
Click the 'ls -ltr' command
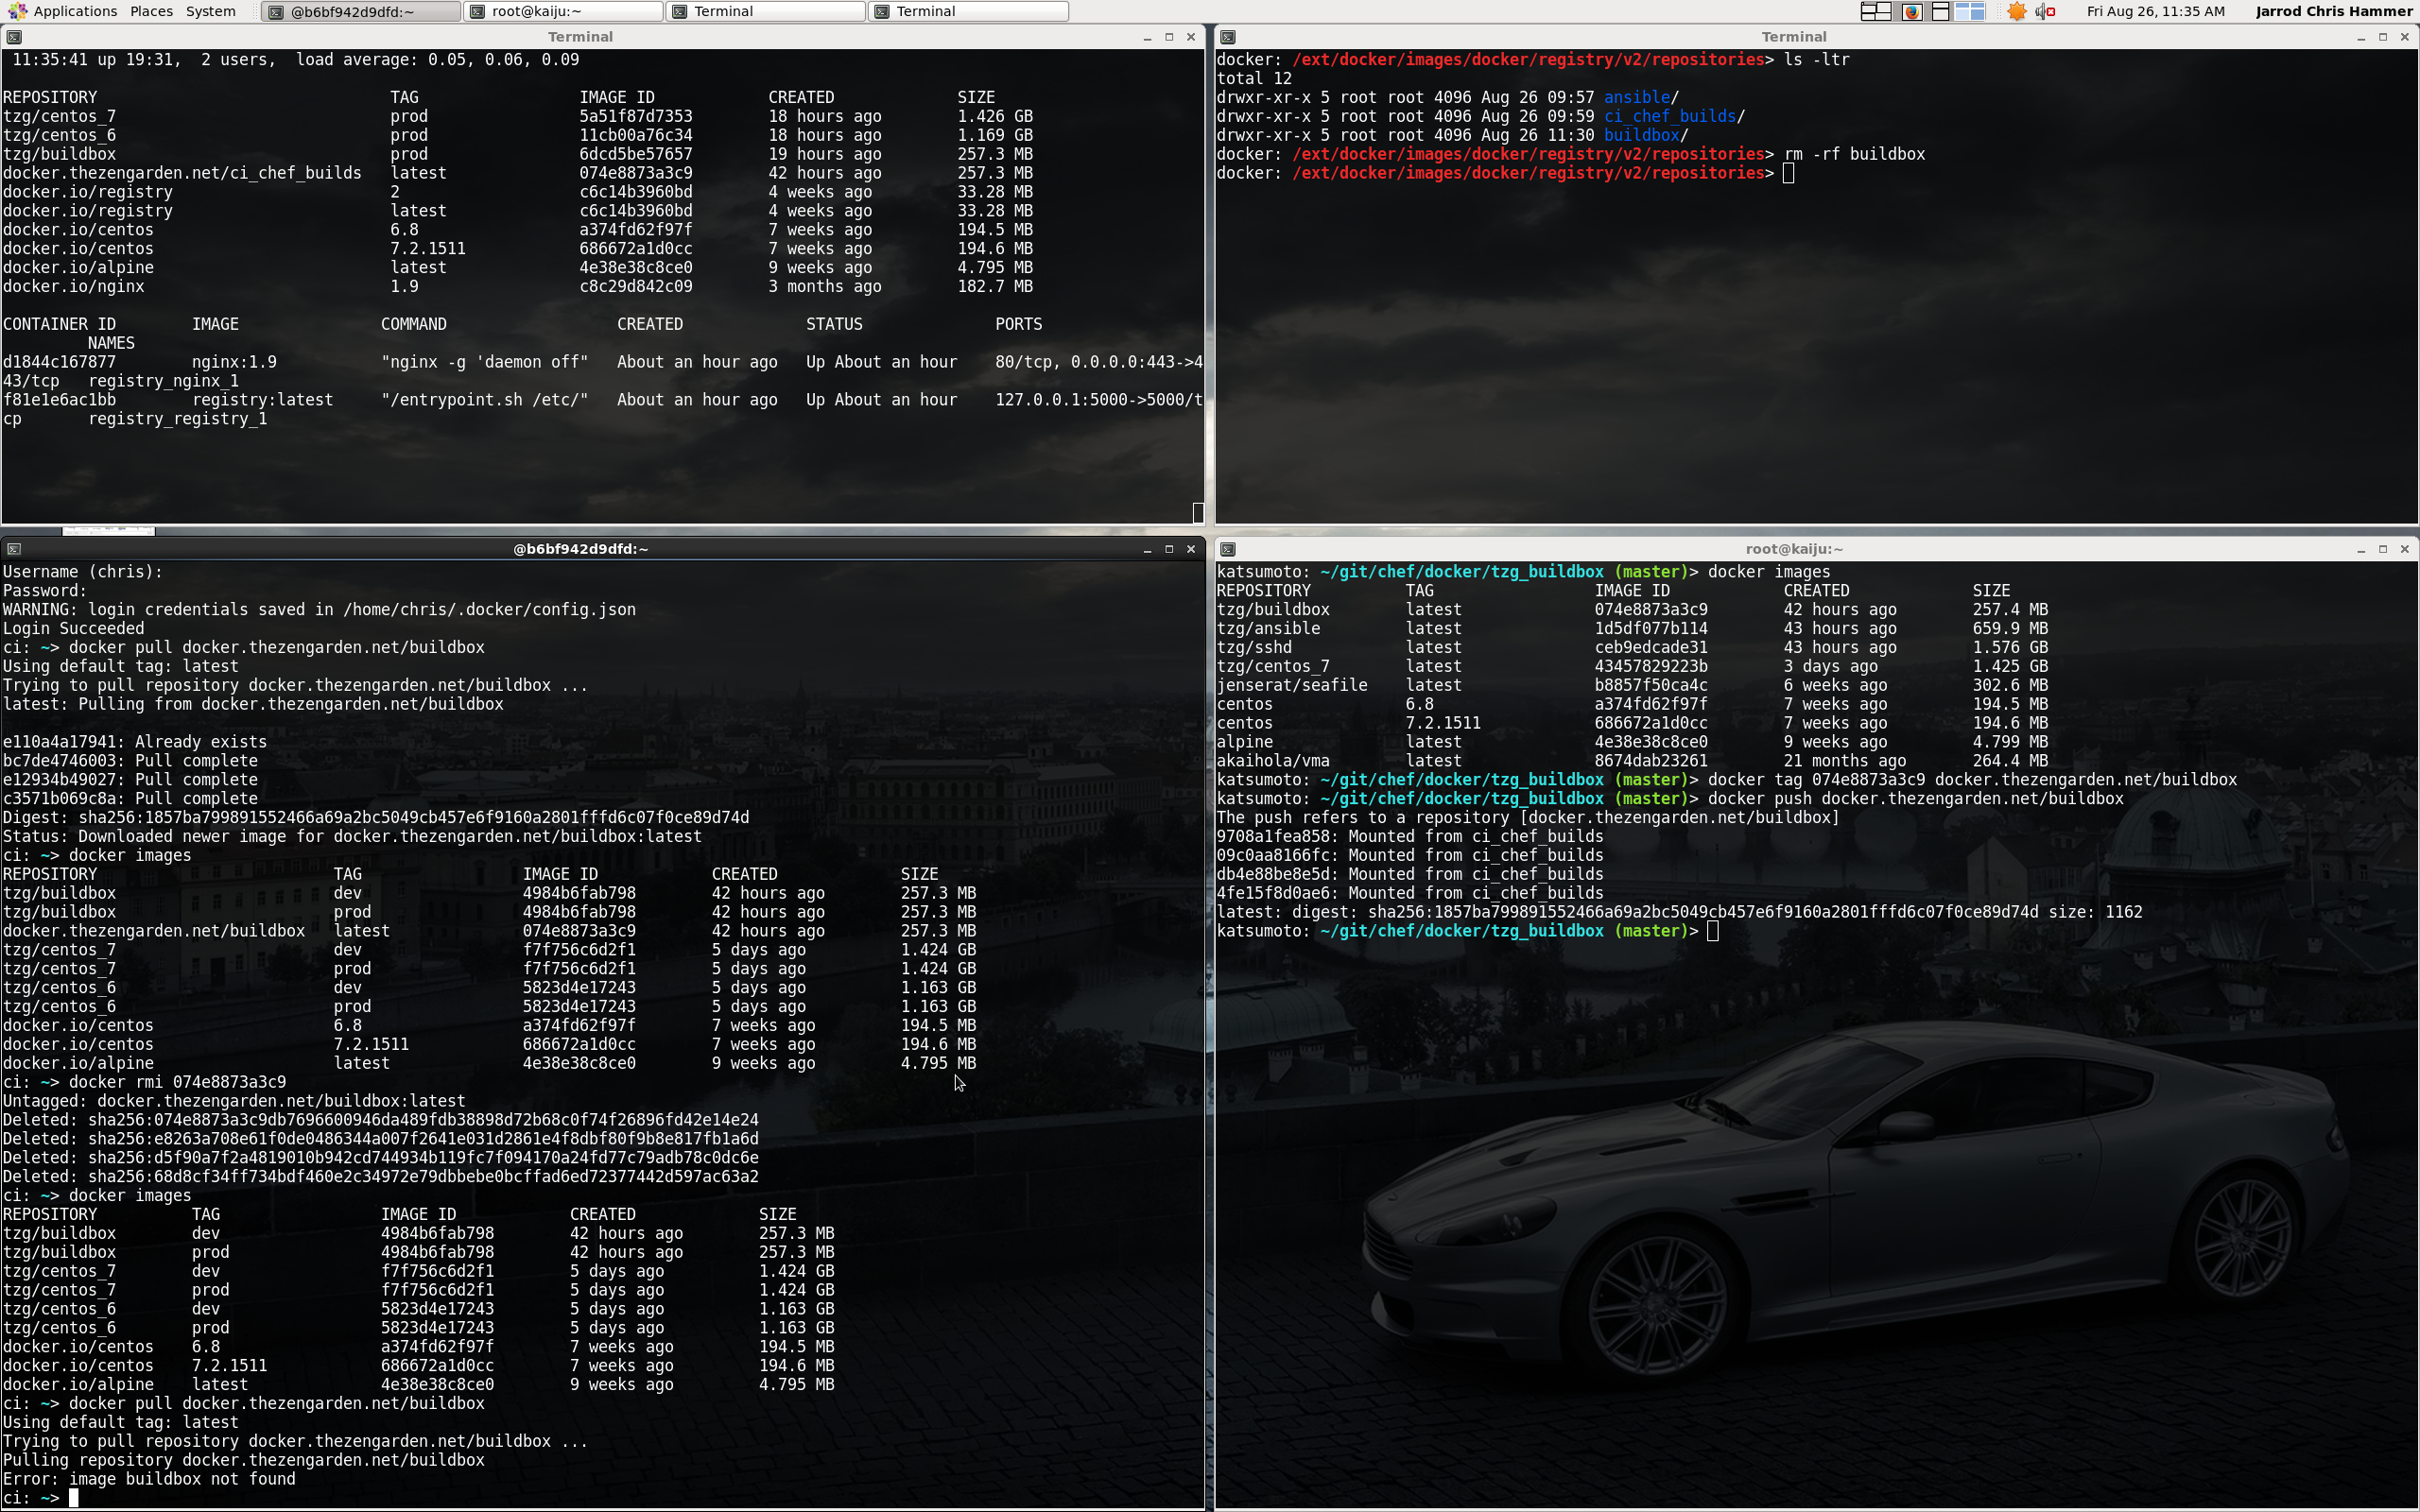[1816, 60]
